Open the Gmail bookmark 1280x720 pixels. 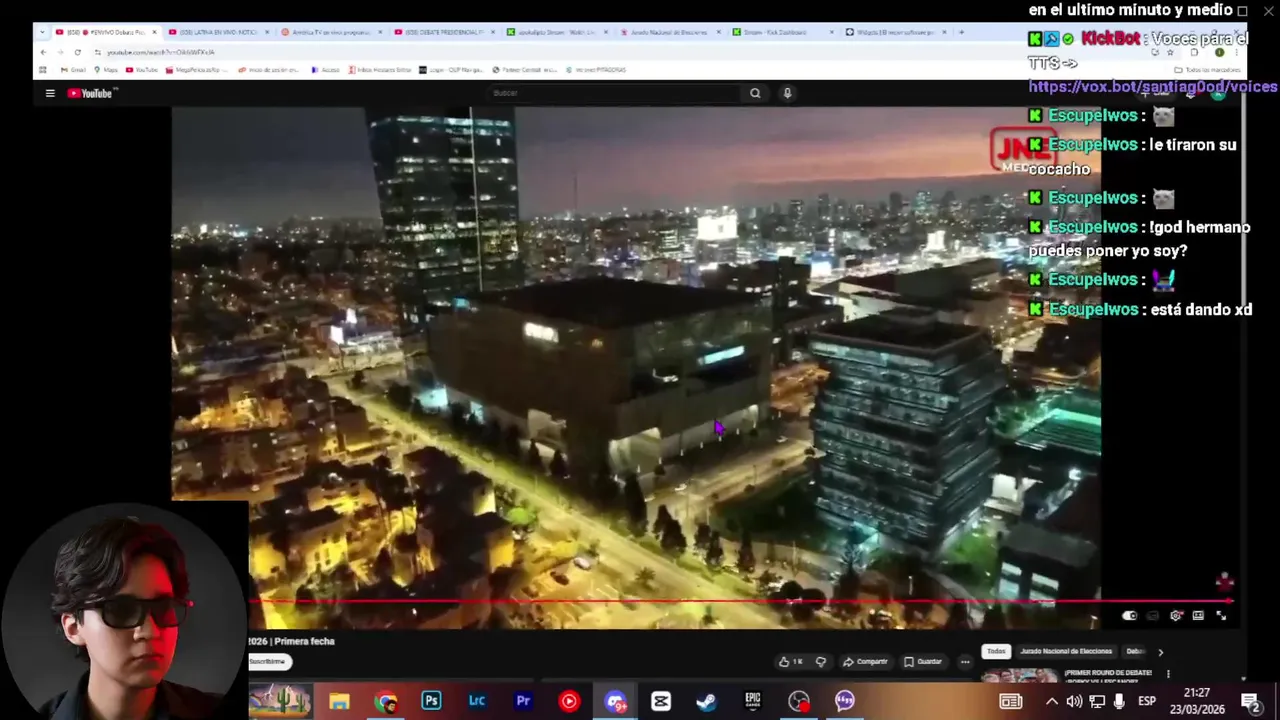pyautogui.click(x=71, y=70)
